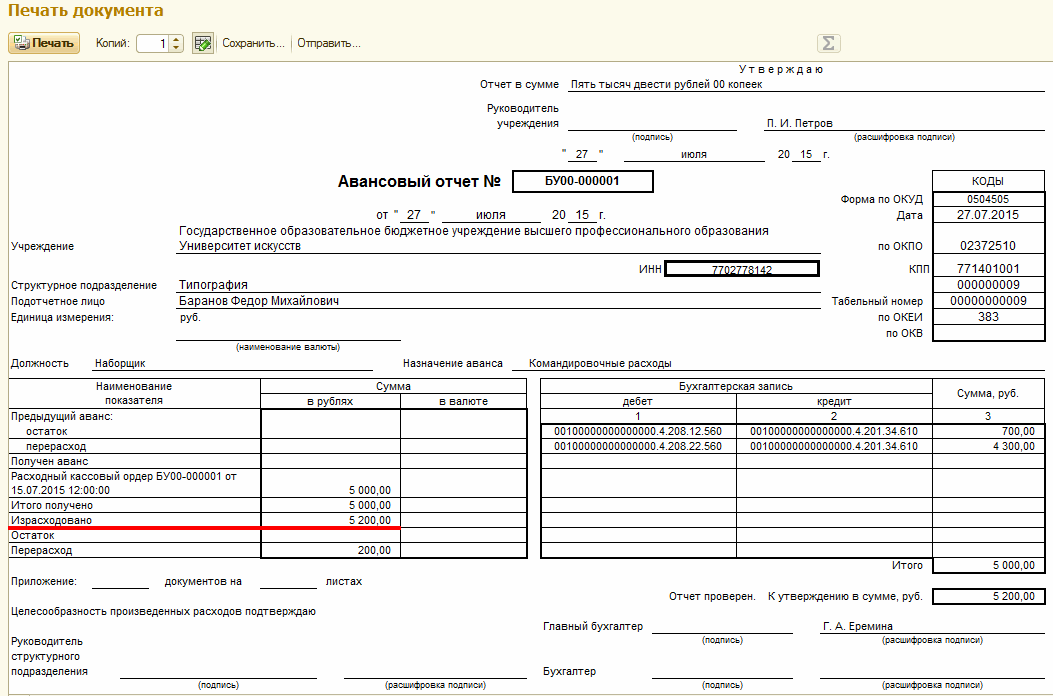Select the text Пять тысяч двести рублей 00 копеек

[666, 85]
